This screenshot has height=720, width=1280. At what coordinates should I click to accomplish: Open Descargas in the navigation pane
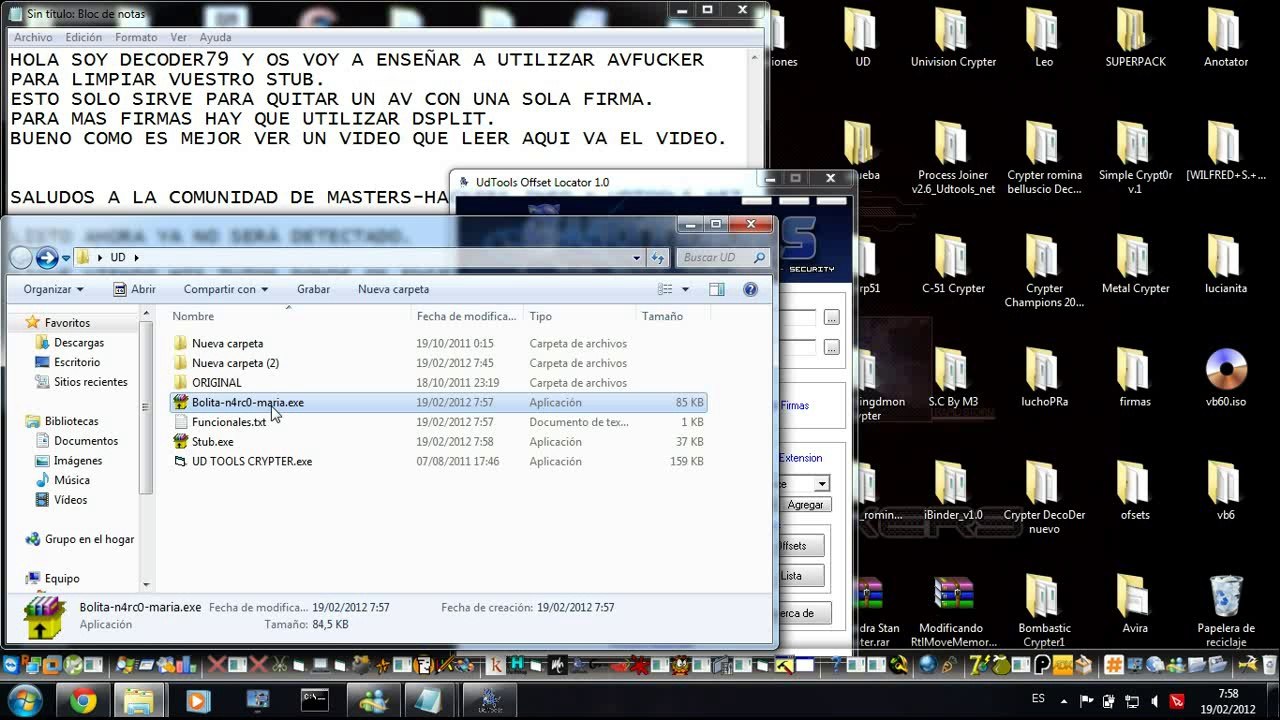coord(79,343)
